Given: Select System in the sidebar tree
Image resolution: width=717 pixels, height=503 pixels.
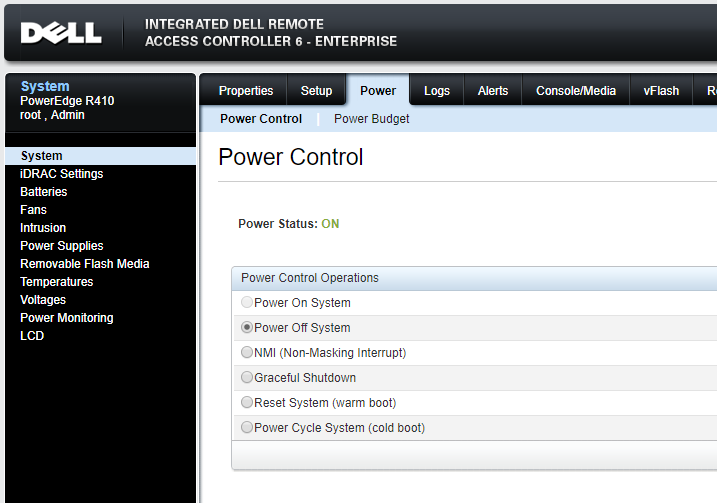Looking at the screenshot, I should [100, 156].
